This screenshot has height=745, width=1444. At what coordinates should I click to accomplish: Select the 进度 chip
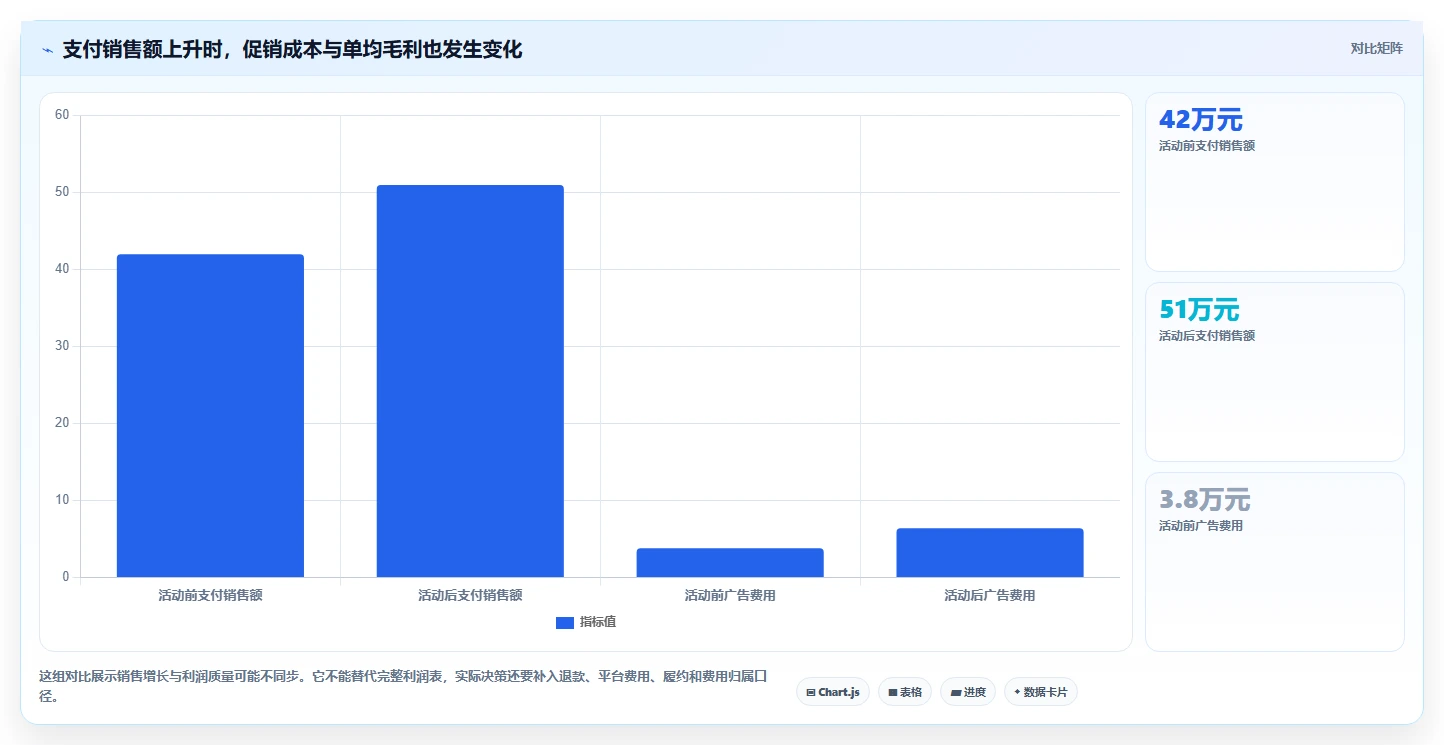pos(968,692)
